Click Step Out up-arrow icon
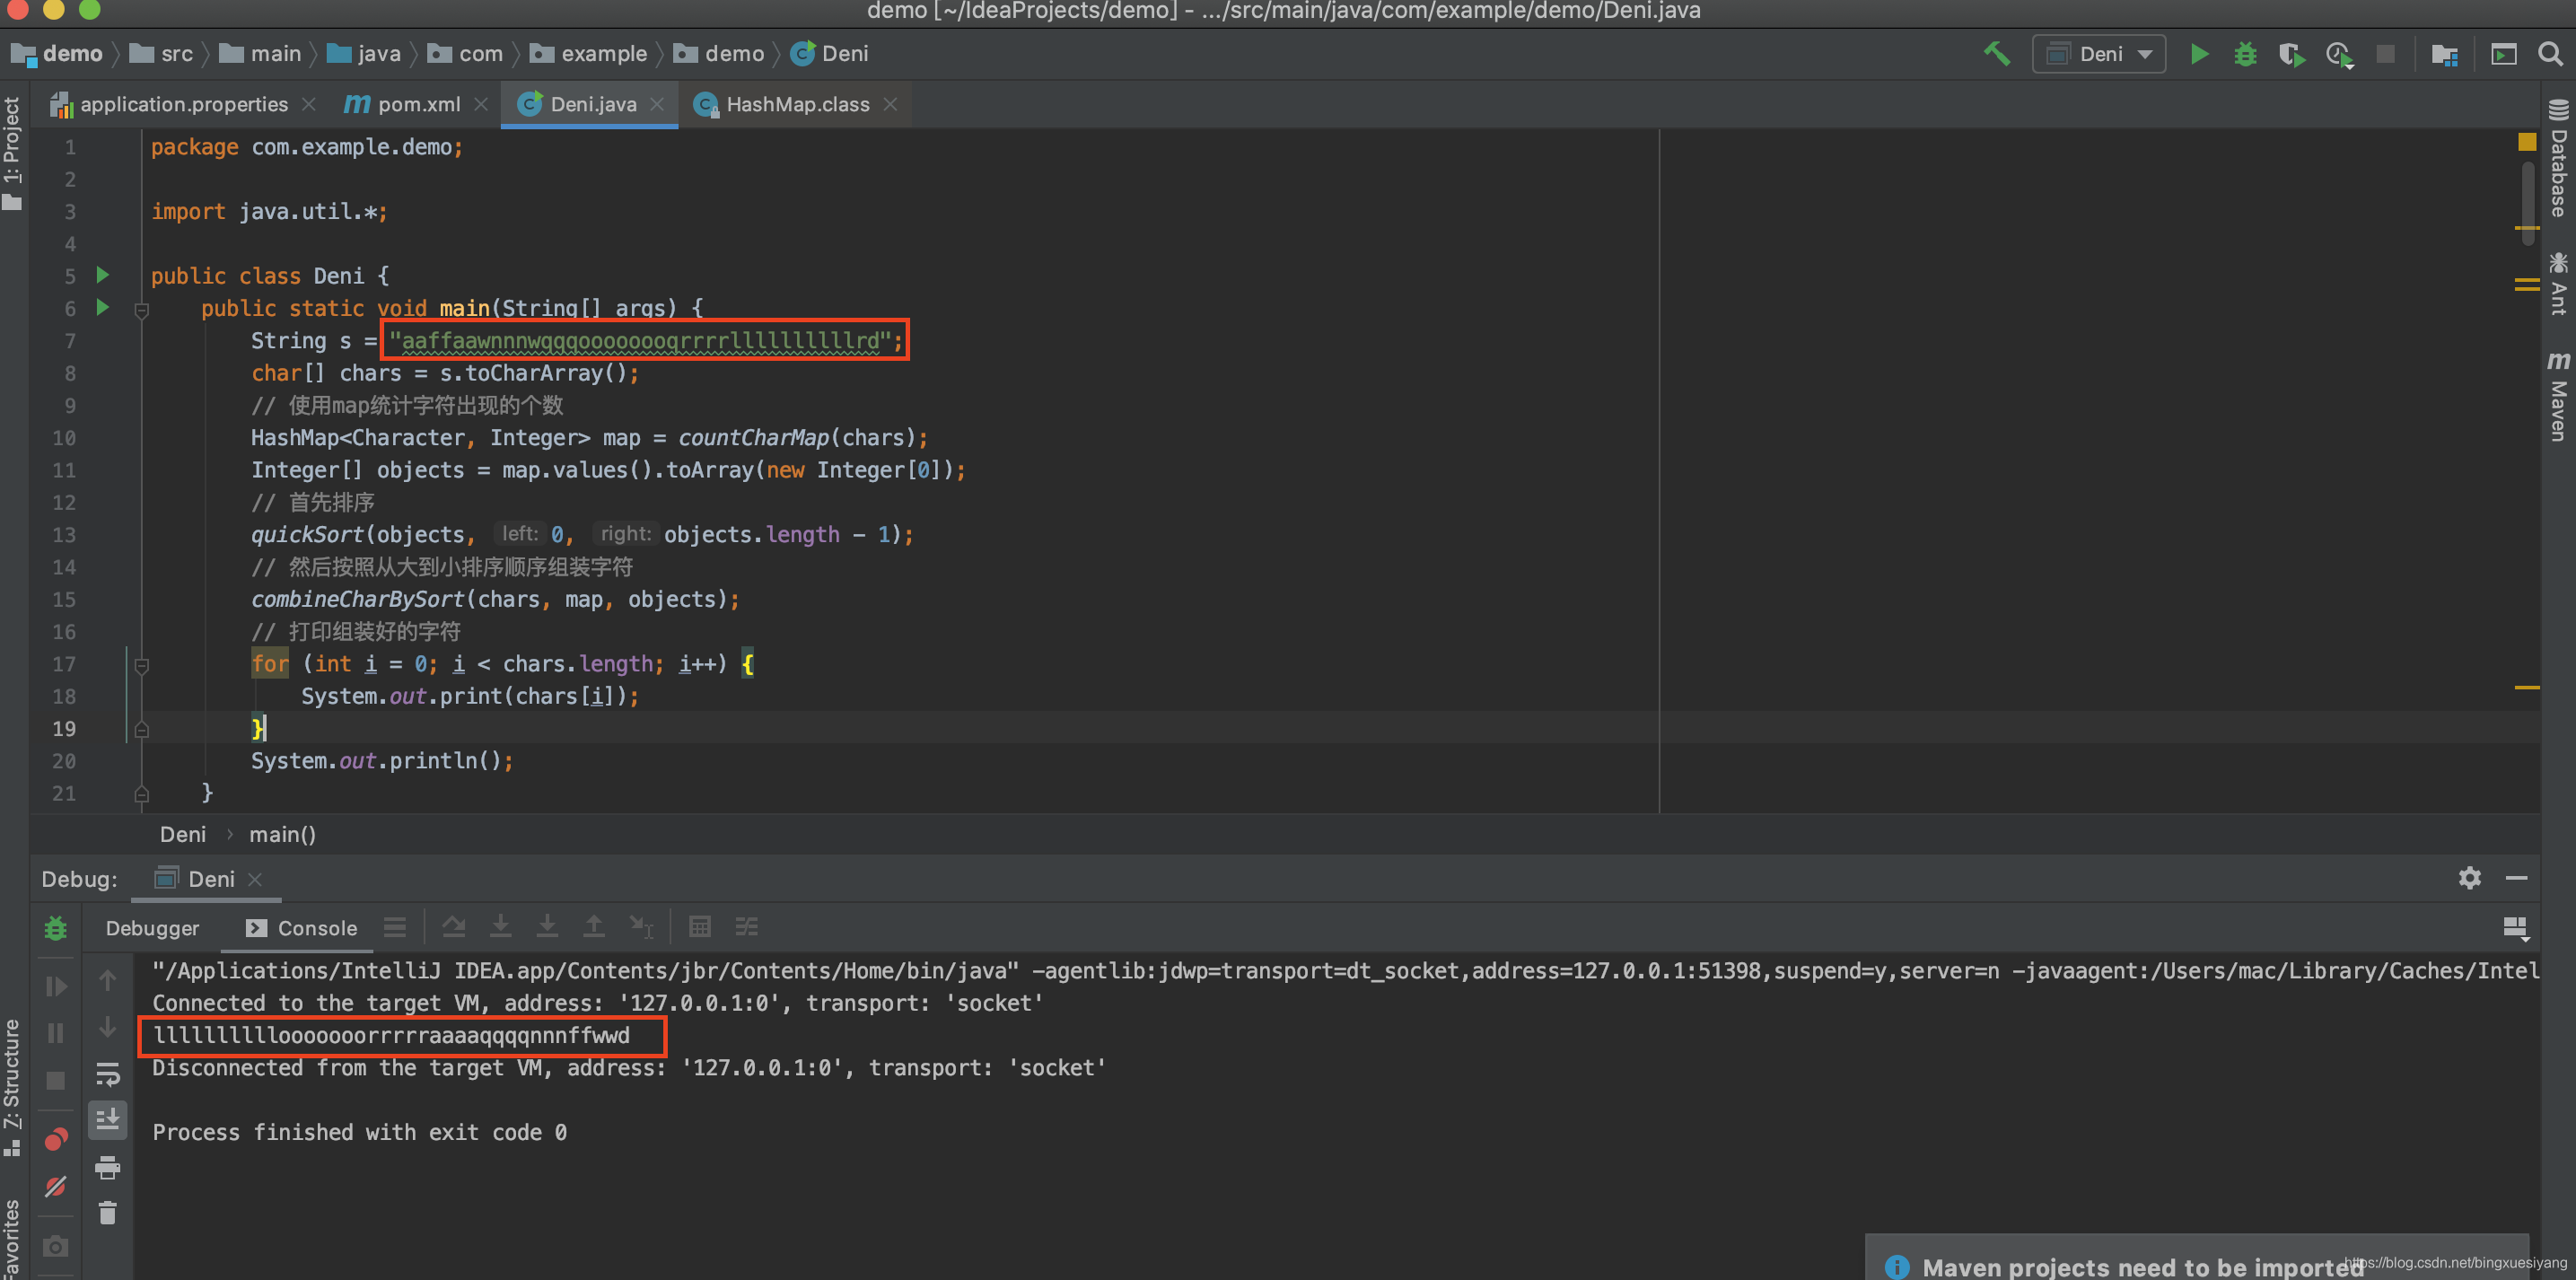 (594, 927)
